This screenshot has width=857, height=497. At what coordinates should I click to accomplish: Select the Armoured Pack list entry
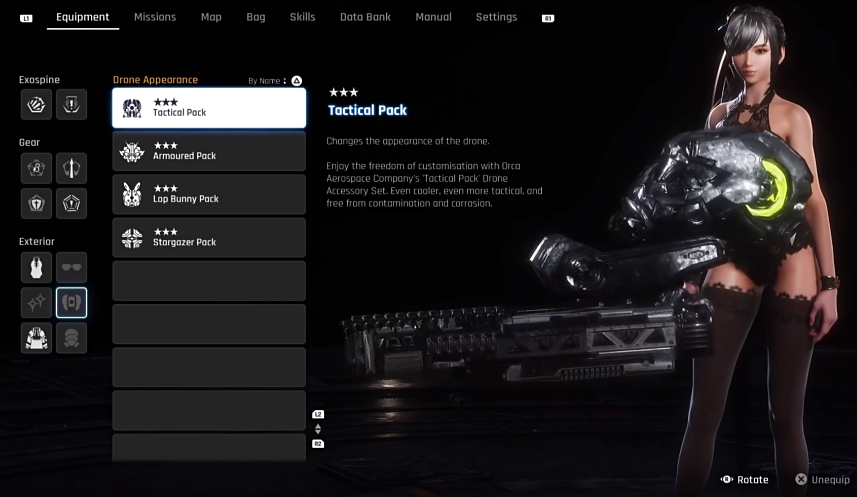point(209,151)
